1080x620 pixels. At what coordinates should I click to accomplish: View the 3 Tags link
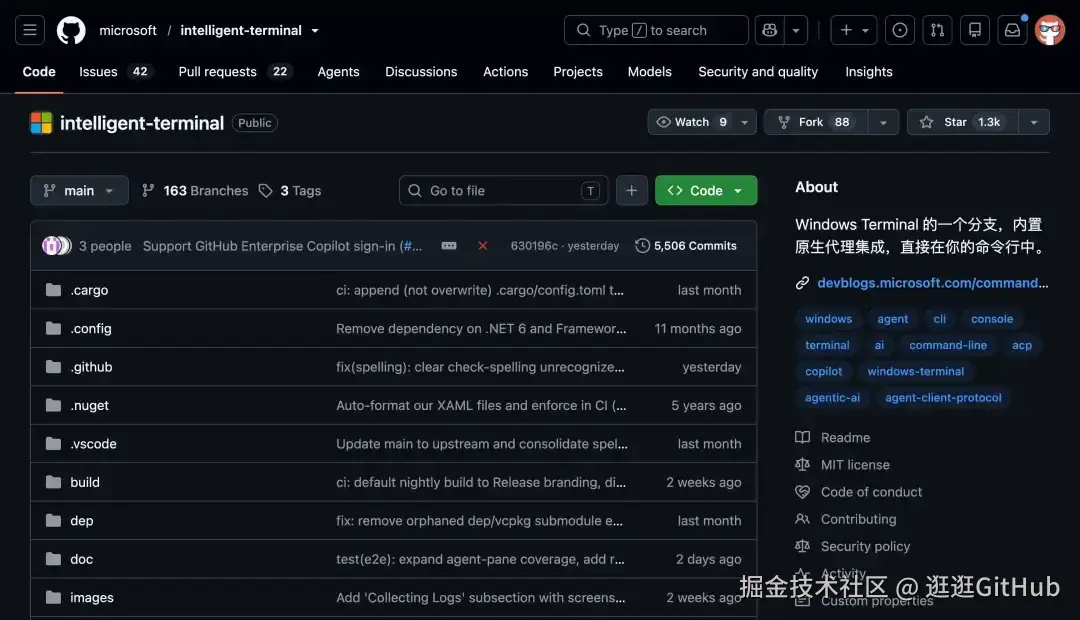[x=290, y=191]
